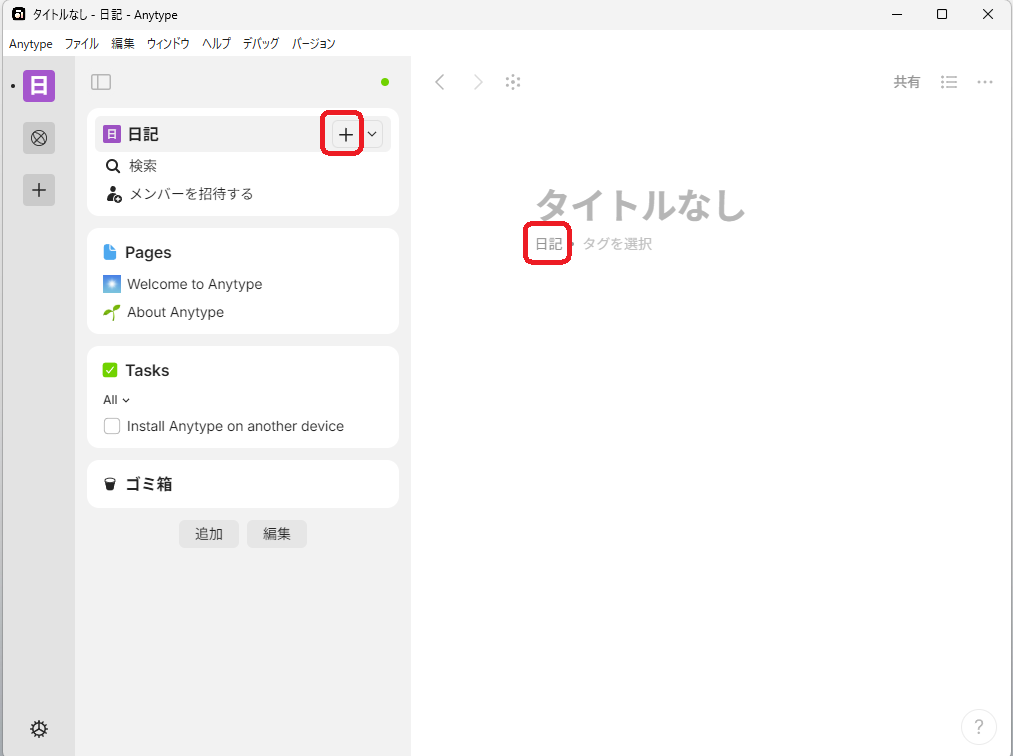Click the small purple 日記 icon in the sidebar header

tap(112, 134)
